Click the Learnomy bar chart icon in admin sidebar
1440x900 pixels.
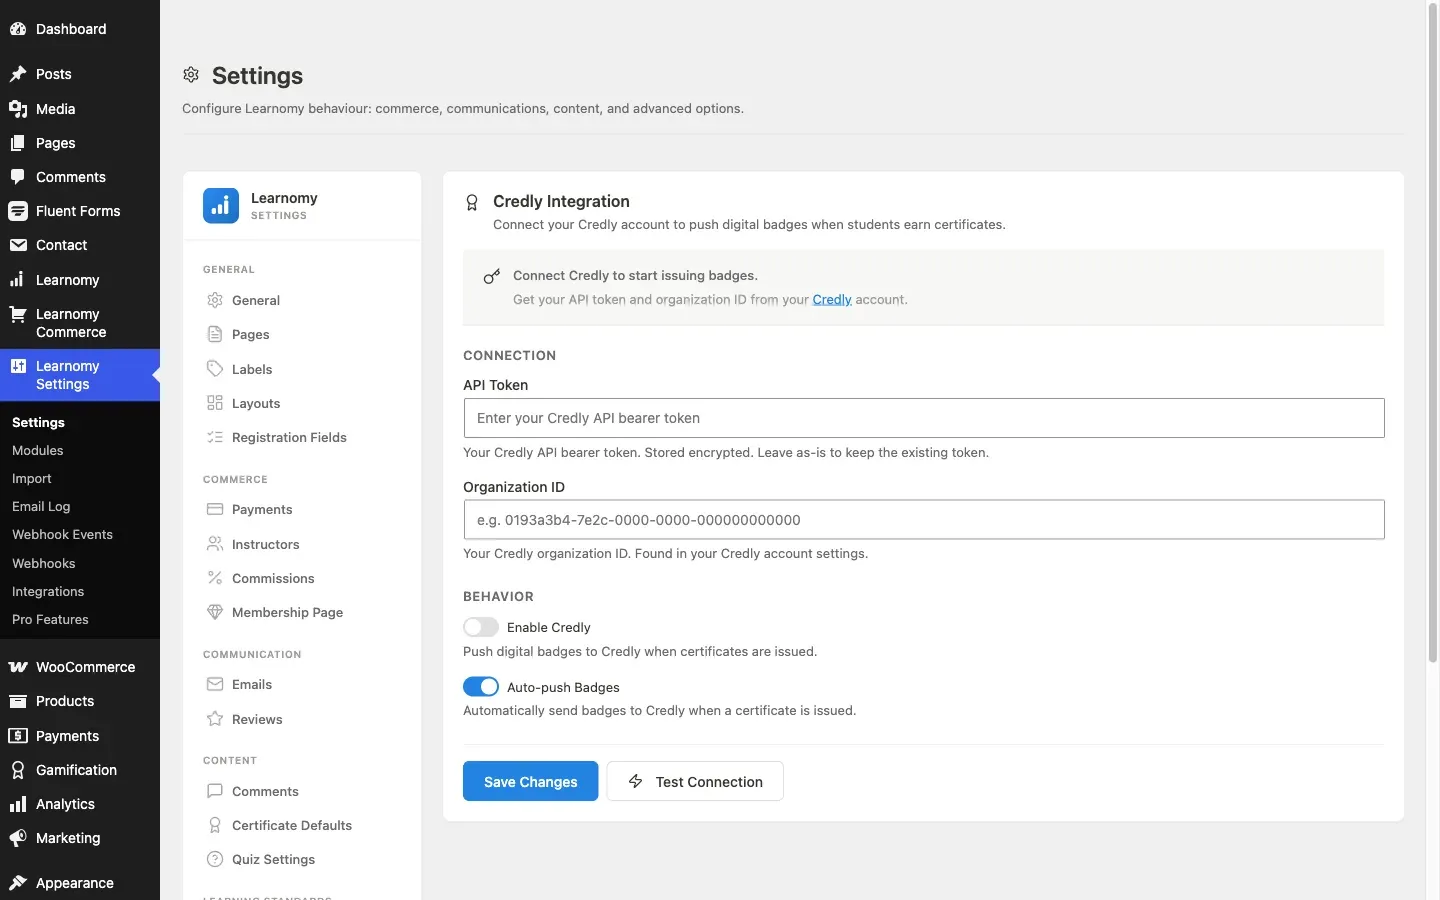click(x=18, y=280)
